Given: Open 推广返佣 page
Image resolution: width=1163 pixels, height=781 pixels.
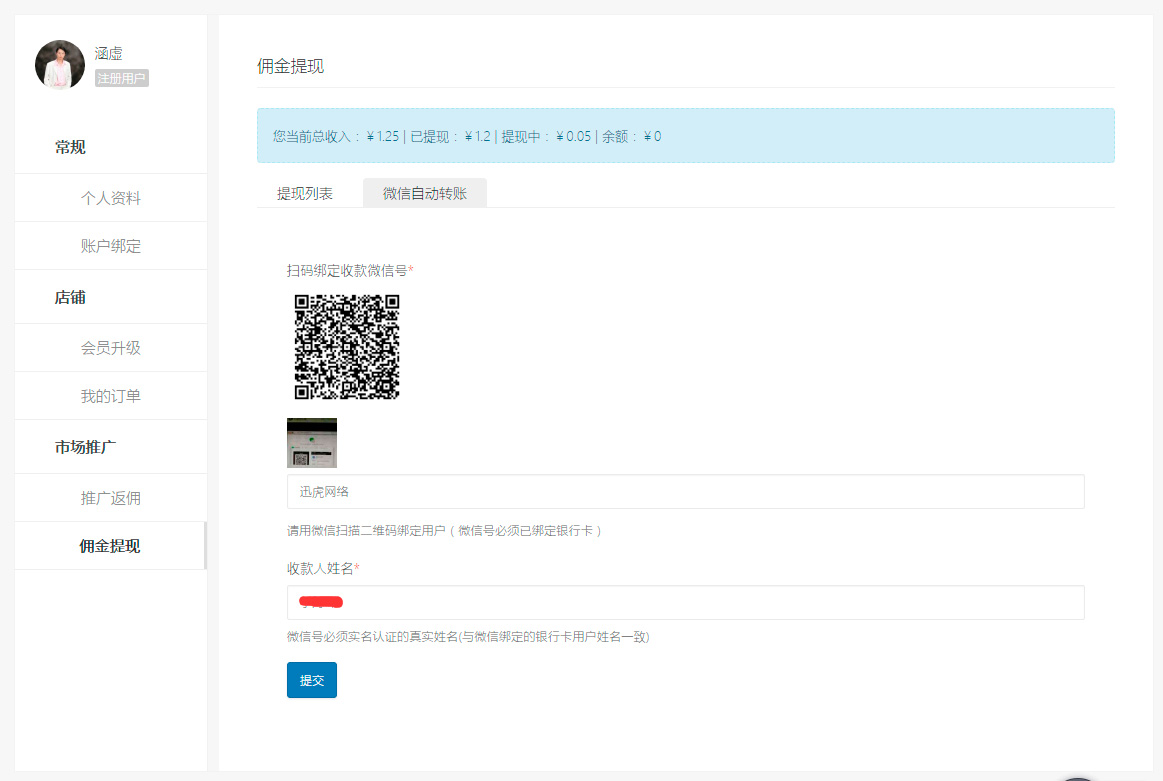Looking at the screenshot, I should click(x=111, y=498).
